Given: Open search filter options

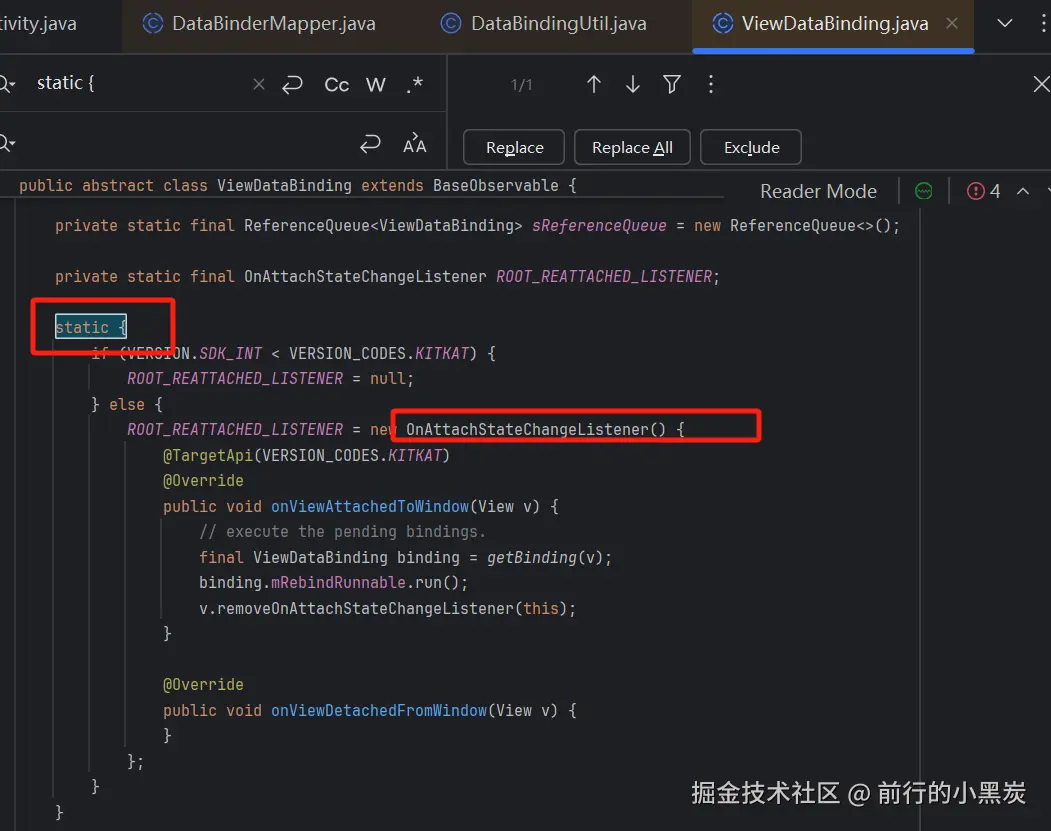Looking at the screenshot, I should click(x=672, y=84).
